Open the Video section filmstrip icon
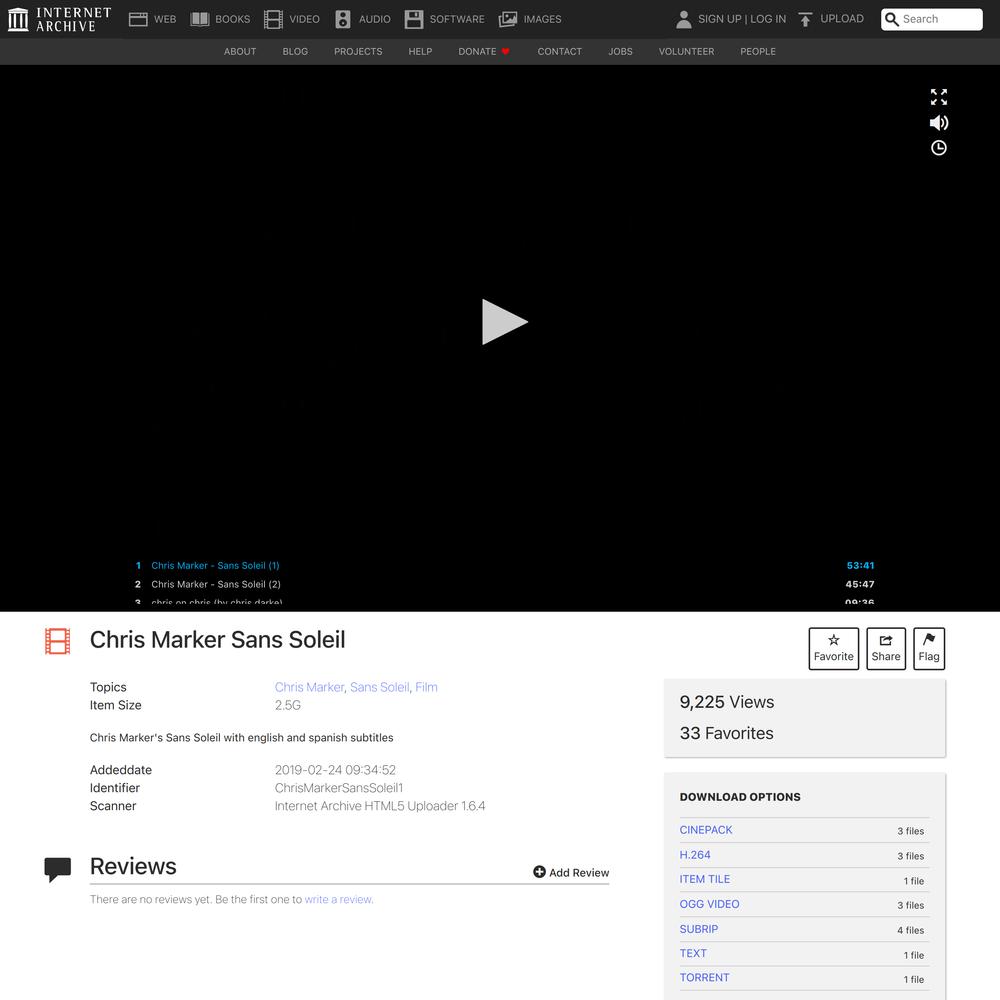Viewport: 1000px width, 1000px height. tap(273, 19)
